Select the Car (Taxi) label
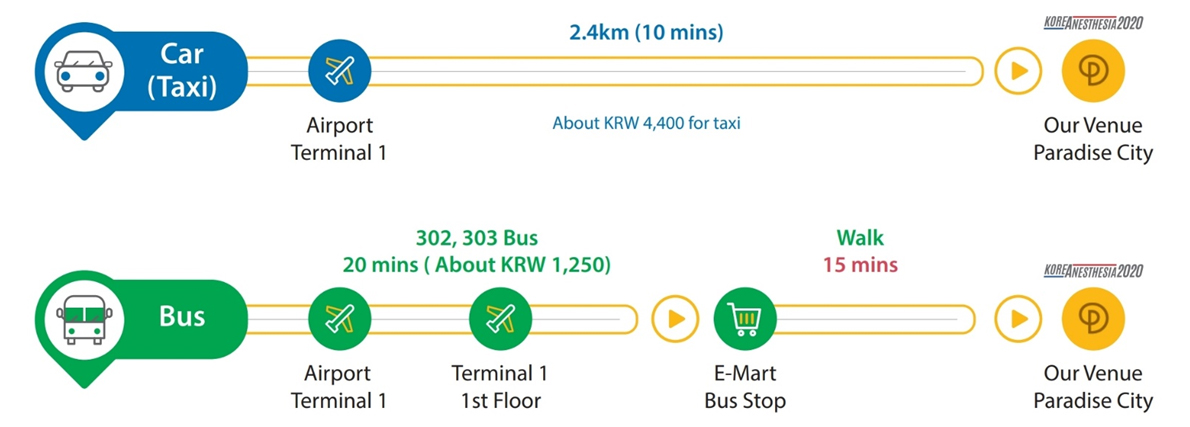 pyautogui.click(x=182, y=71)
